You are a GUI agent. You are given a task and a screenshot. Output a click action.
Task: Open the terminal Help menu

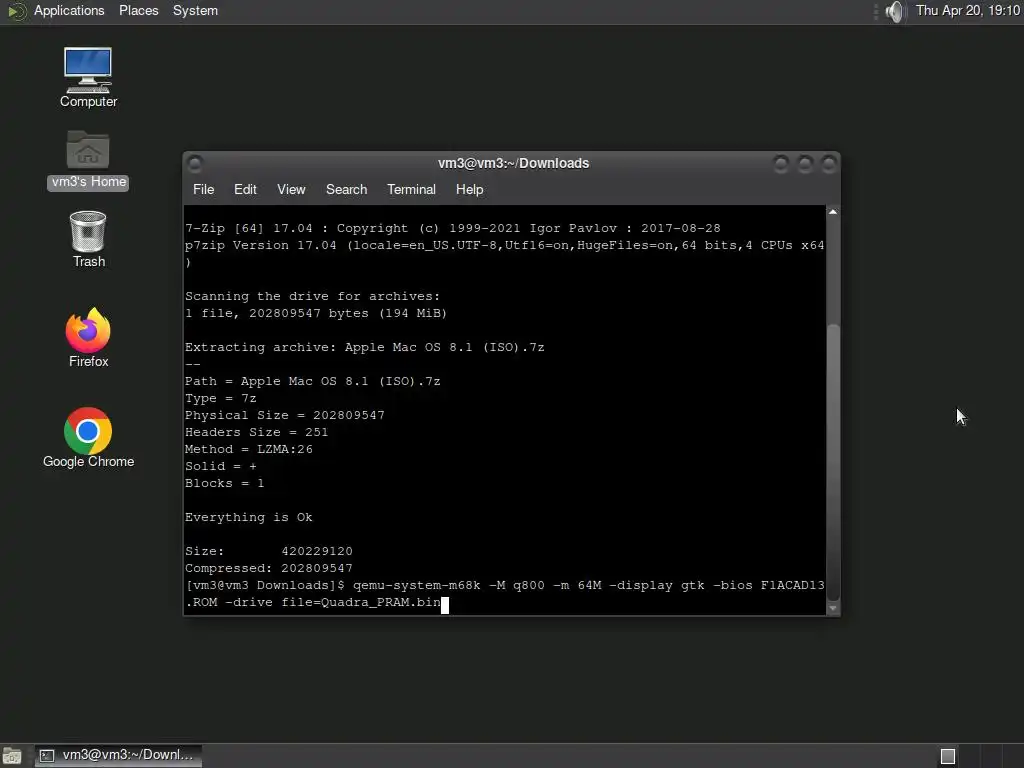[x=469, y=189]
